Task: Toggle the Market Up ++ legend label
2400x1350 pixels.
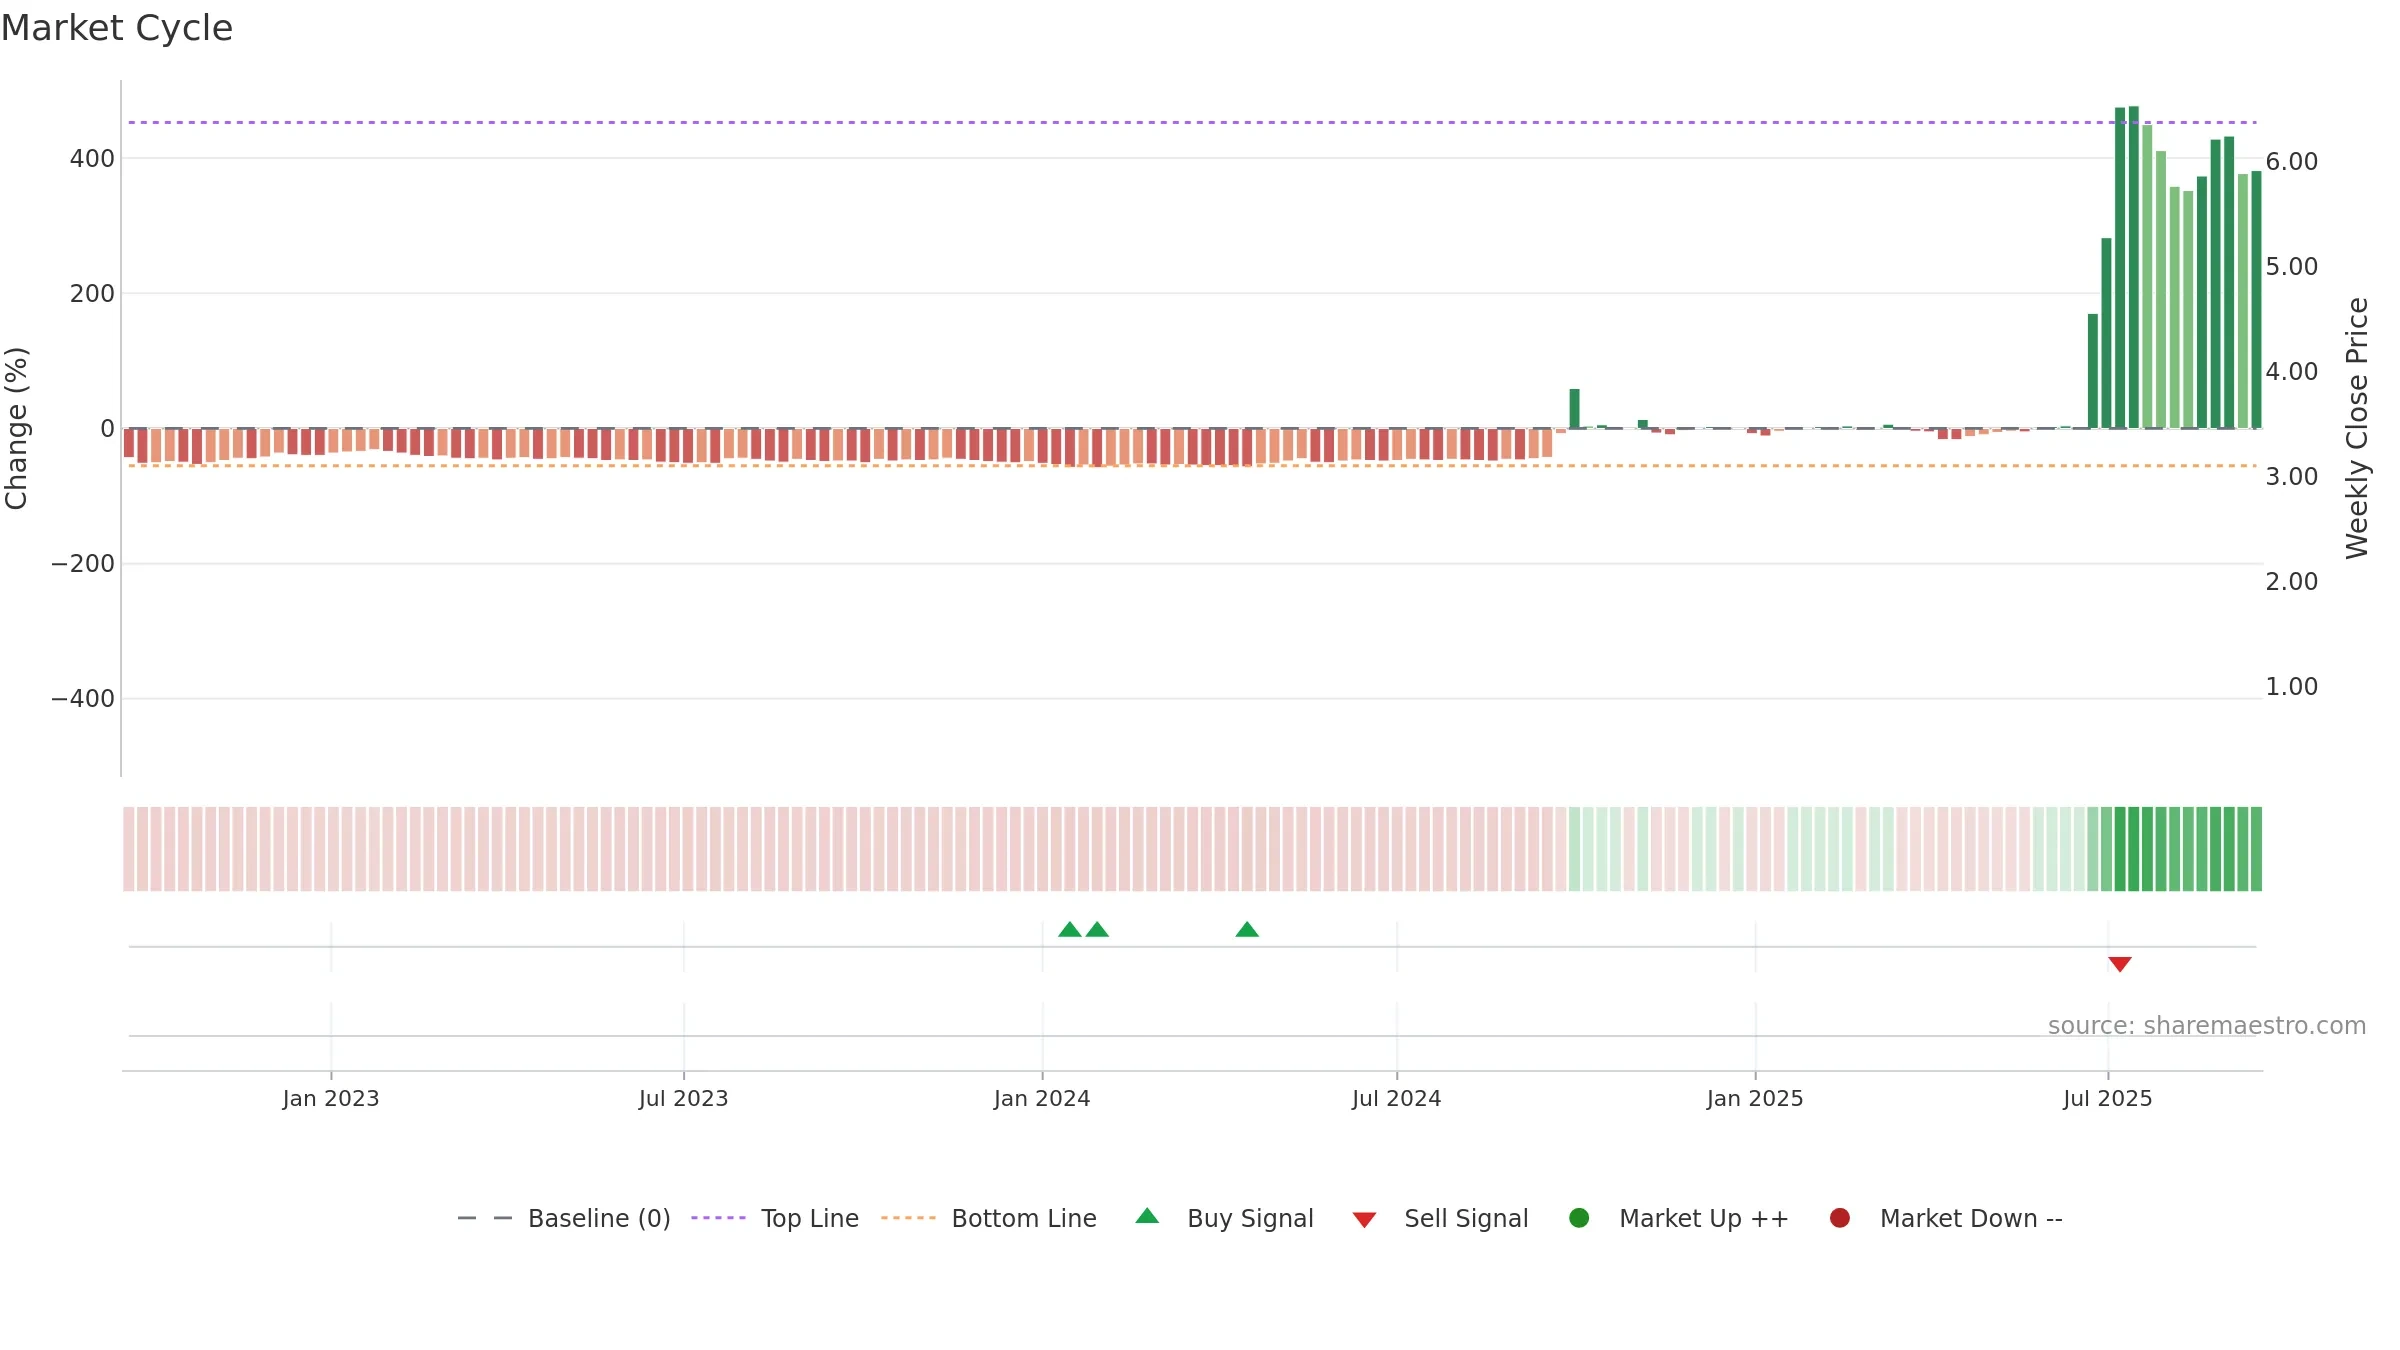Action: click(1704, 1219)
